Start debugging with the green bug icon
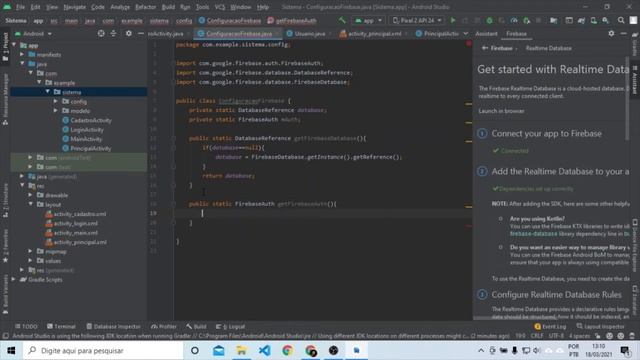Image resolution: width=640 pixels, height=360 pixels. (489, 20)
